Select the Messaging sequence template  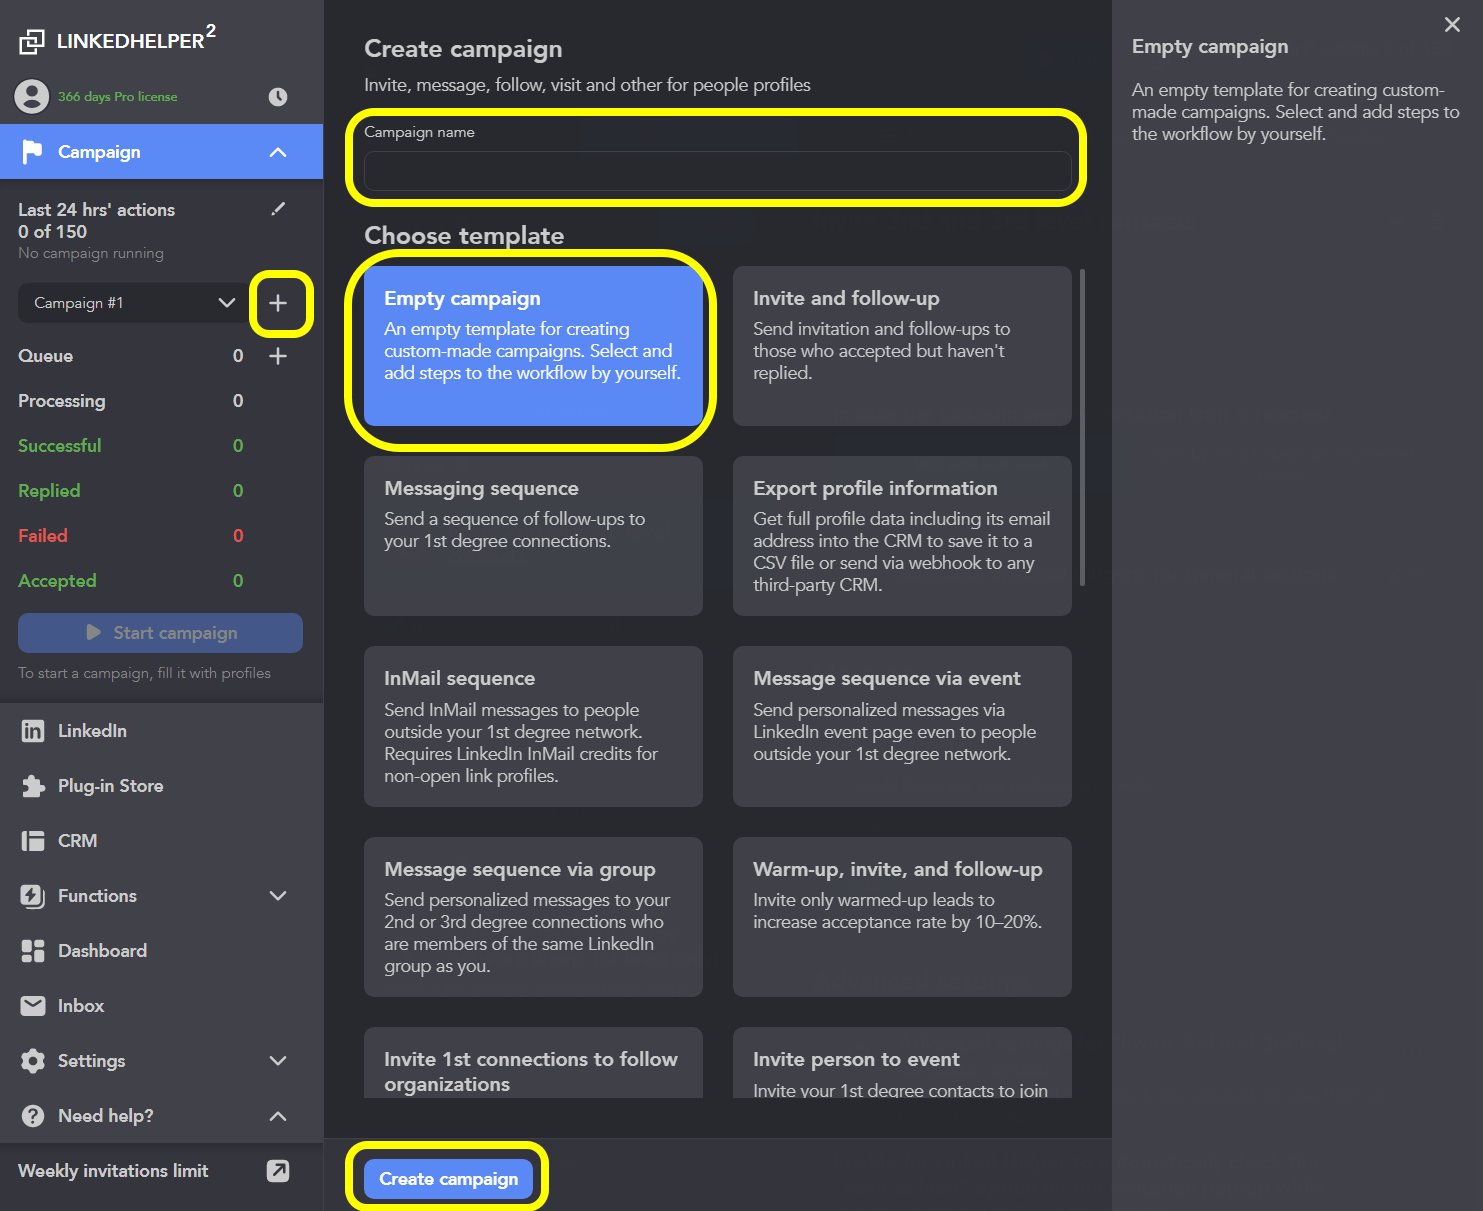click(x=533, y=536)
